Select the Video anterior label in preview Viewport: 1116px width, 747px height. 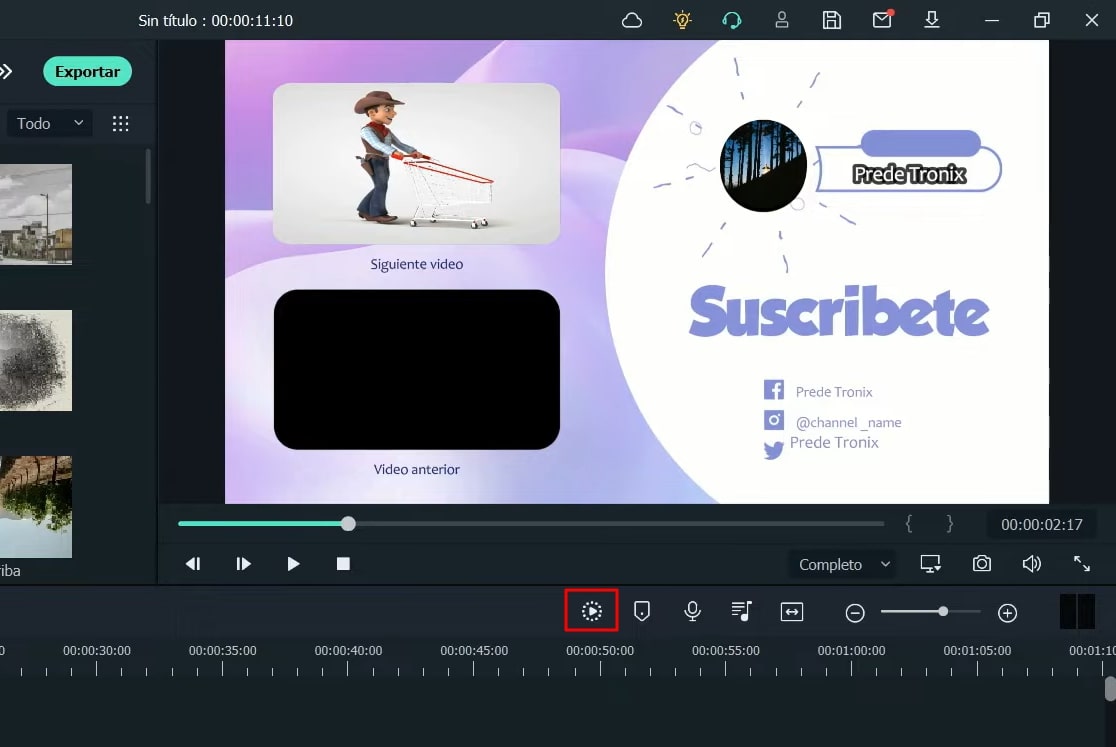416,470
